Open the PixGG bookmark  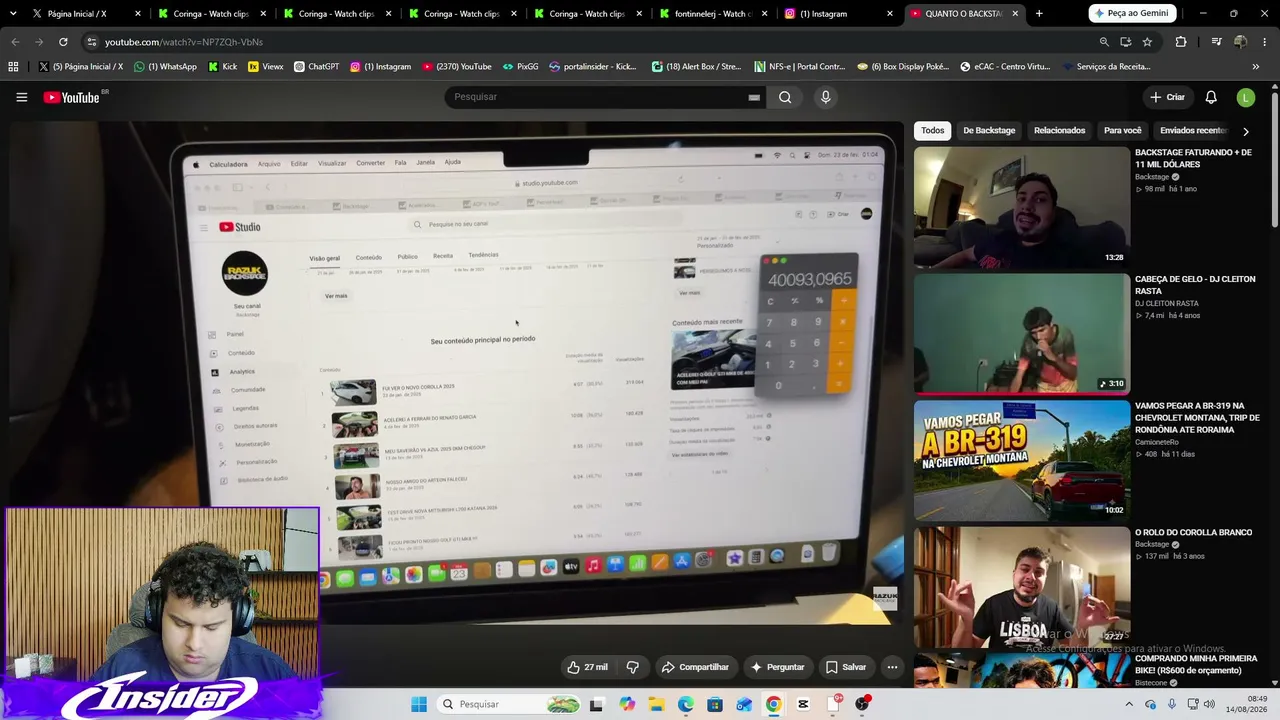pos(521,67)
